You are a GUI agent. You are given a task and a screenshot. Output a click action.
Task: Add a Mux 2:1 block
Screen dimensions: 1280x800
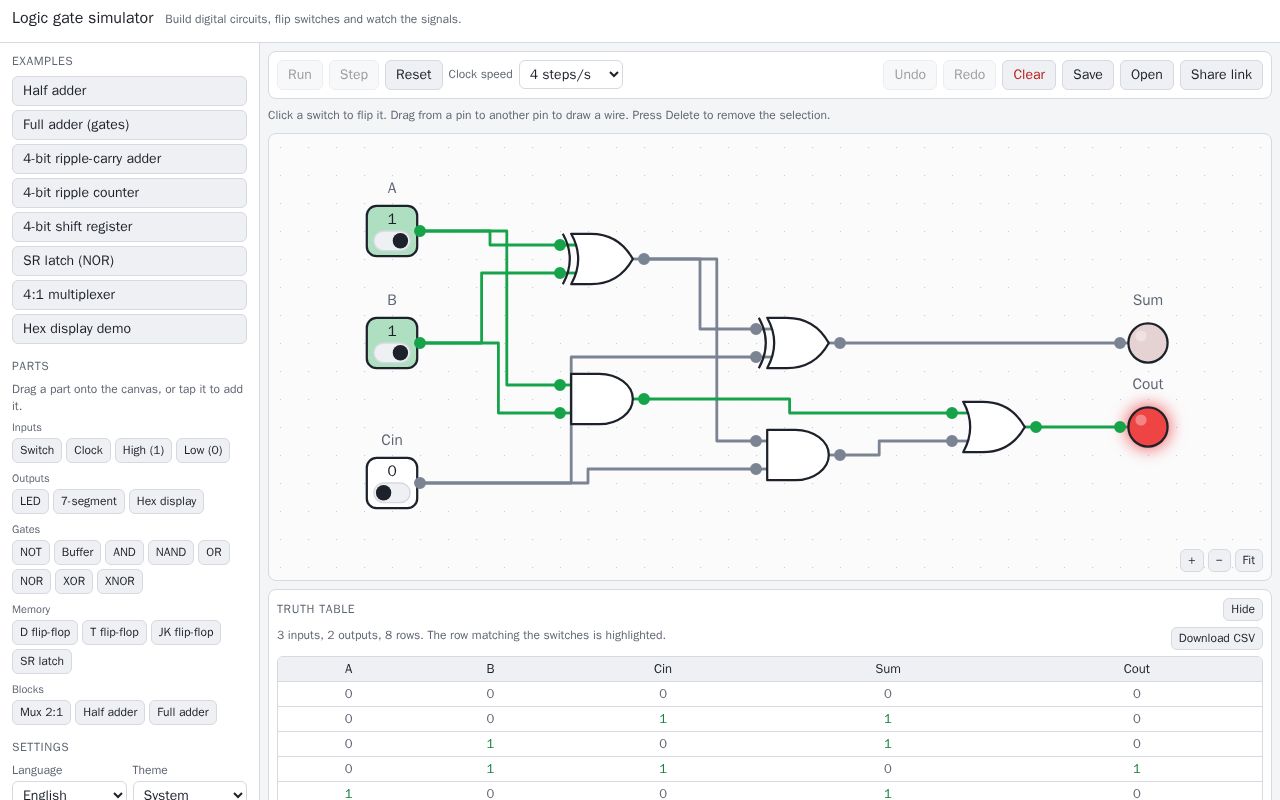[x=41, y=712]
